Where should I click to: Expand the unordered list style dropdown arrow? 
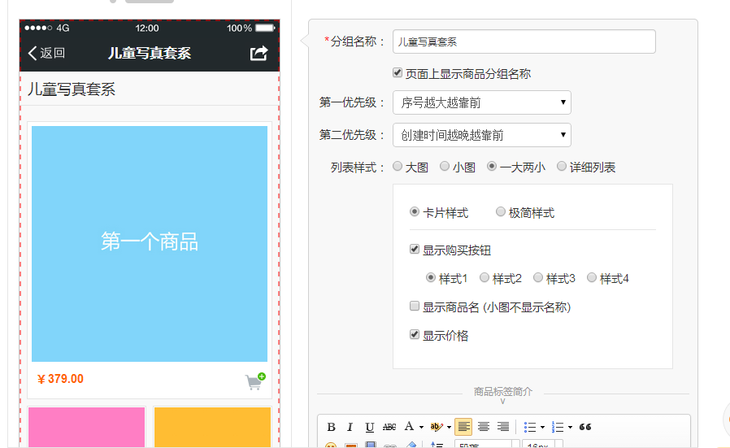pyautogui.click(x=542, y=428)
